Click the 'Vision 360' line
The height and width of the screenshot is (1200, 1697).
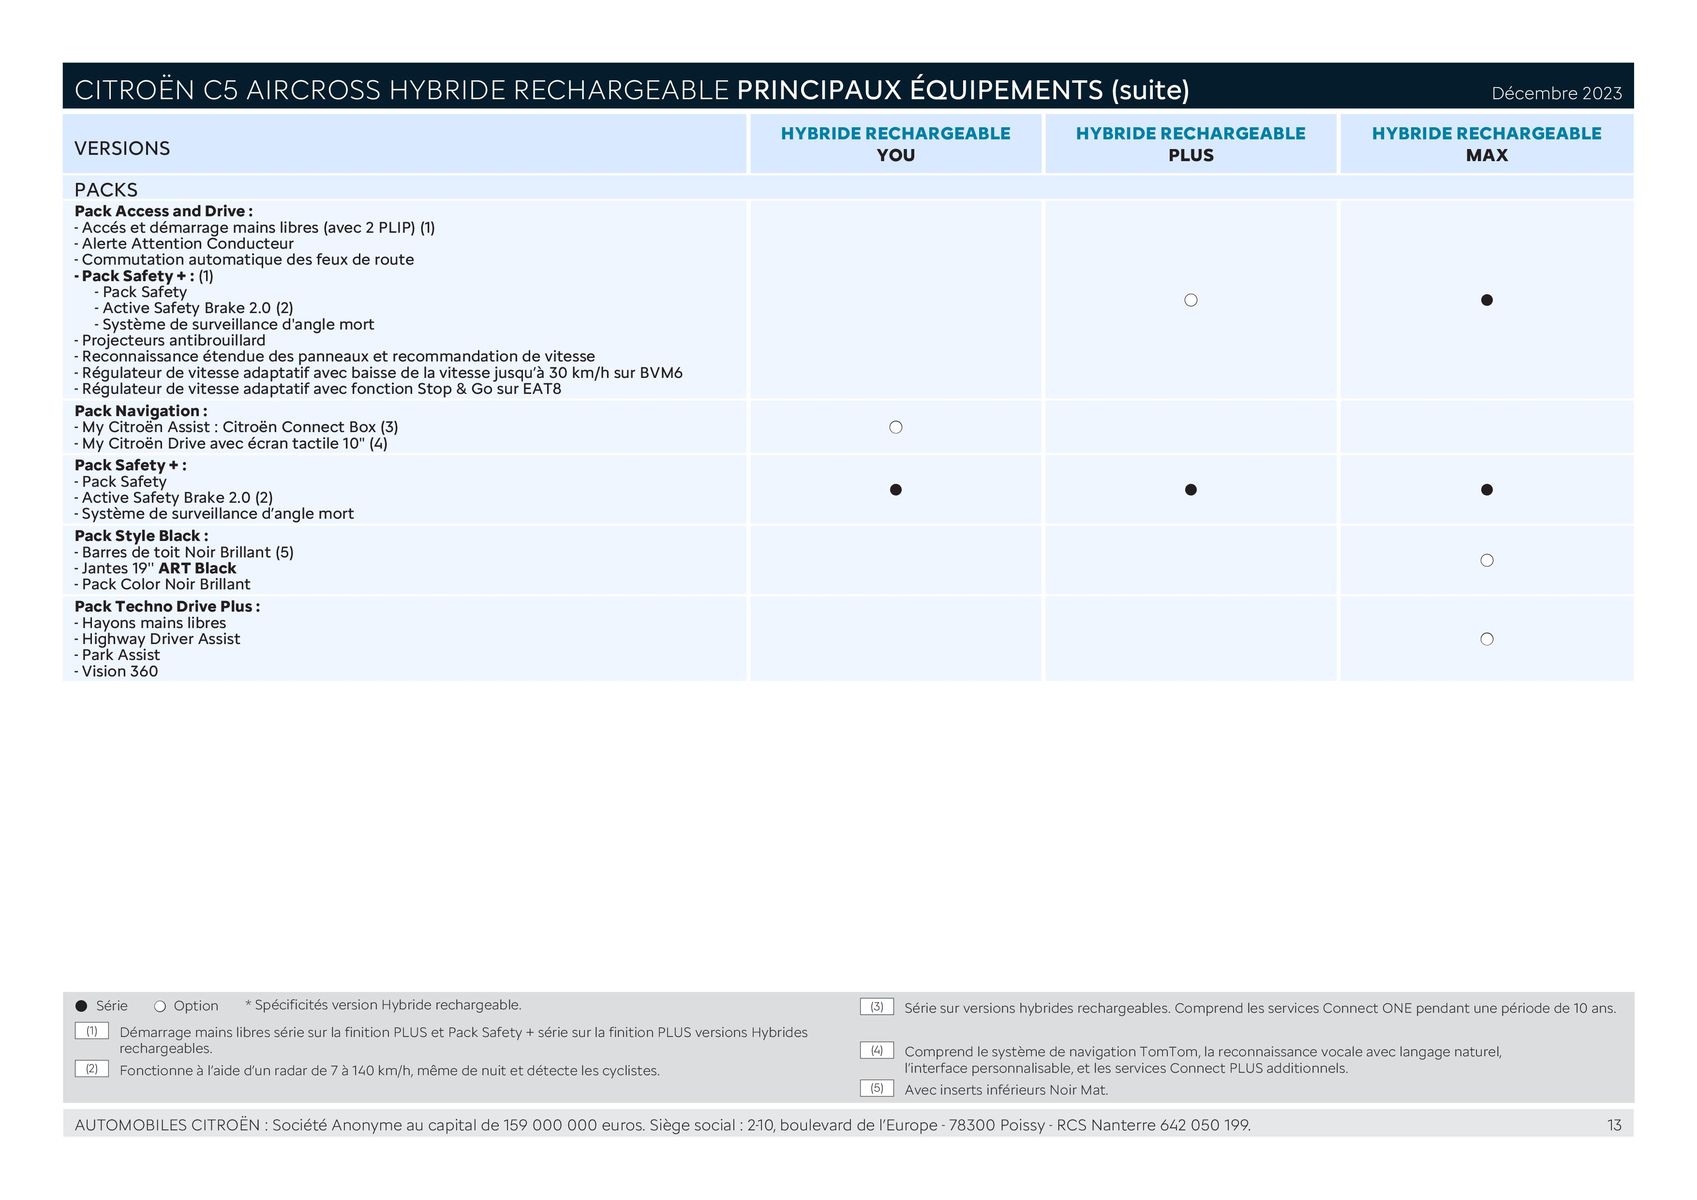coord(116,672)
